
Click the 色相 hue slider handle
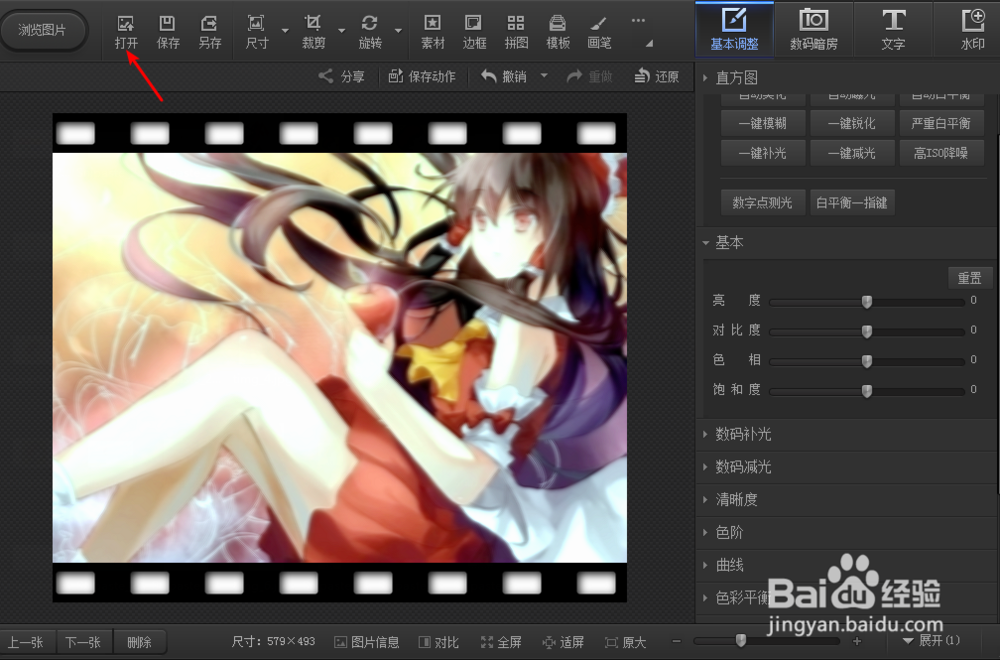pos(867,361)
